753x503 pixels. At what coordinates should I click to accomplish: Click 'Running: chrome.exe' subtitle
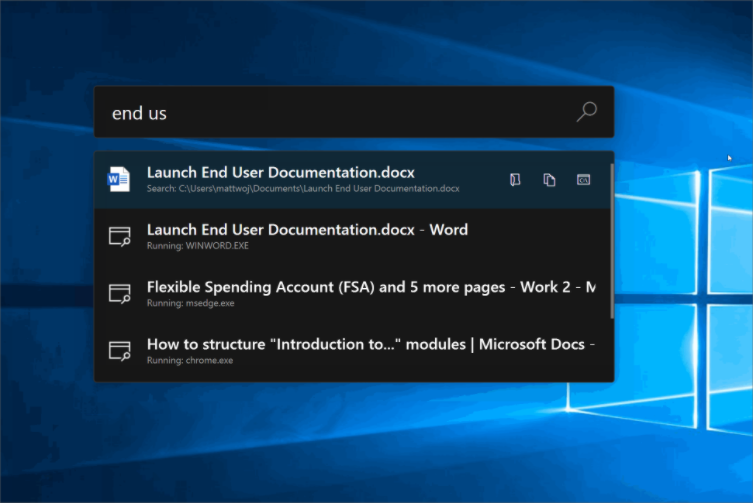(x=190, y=360)
